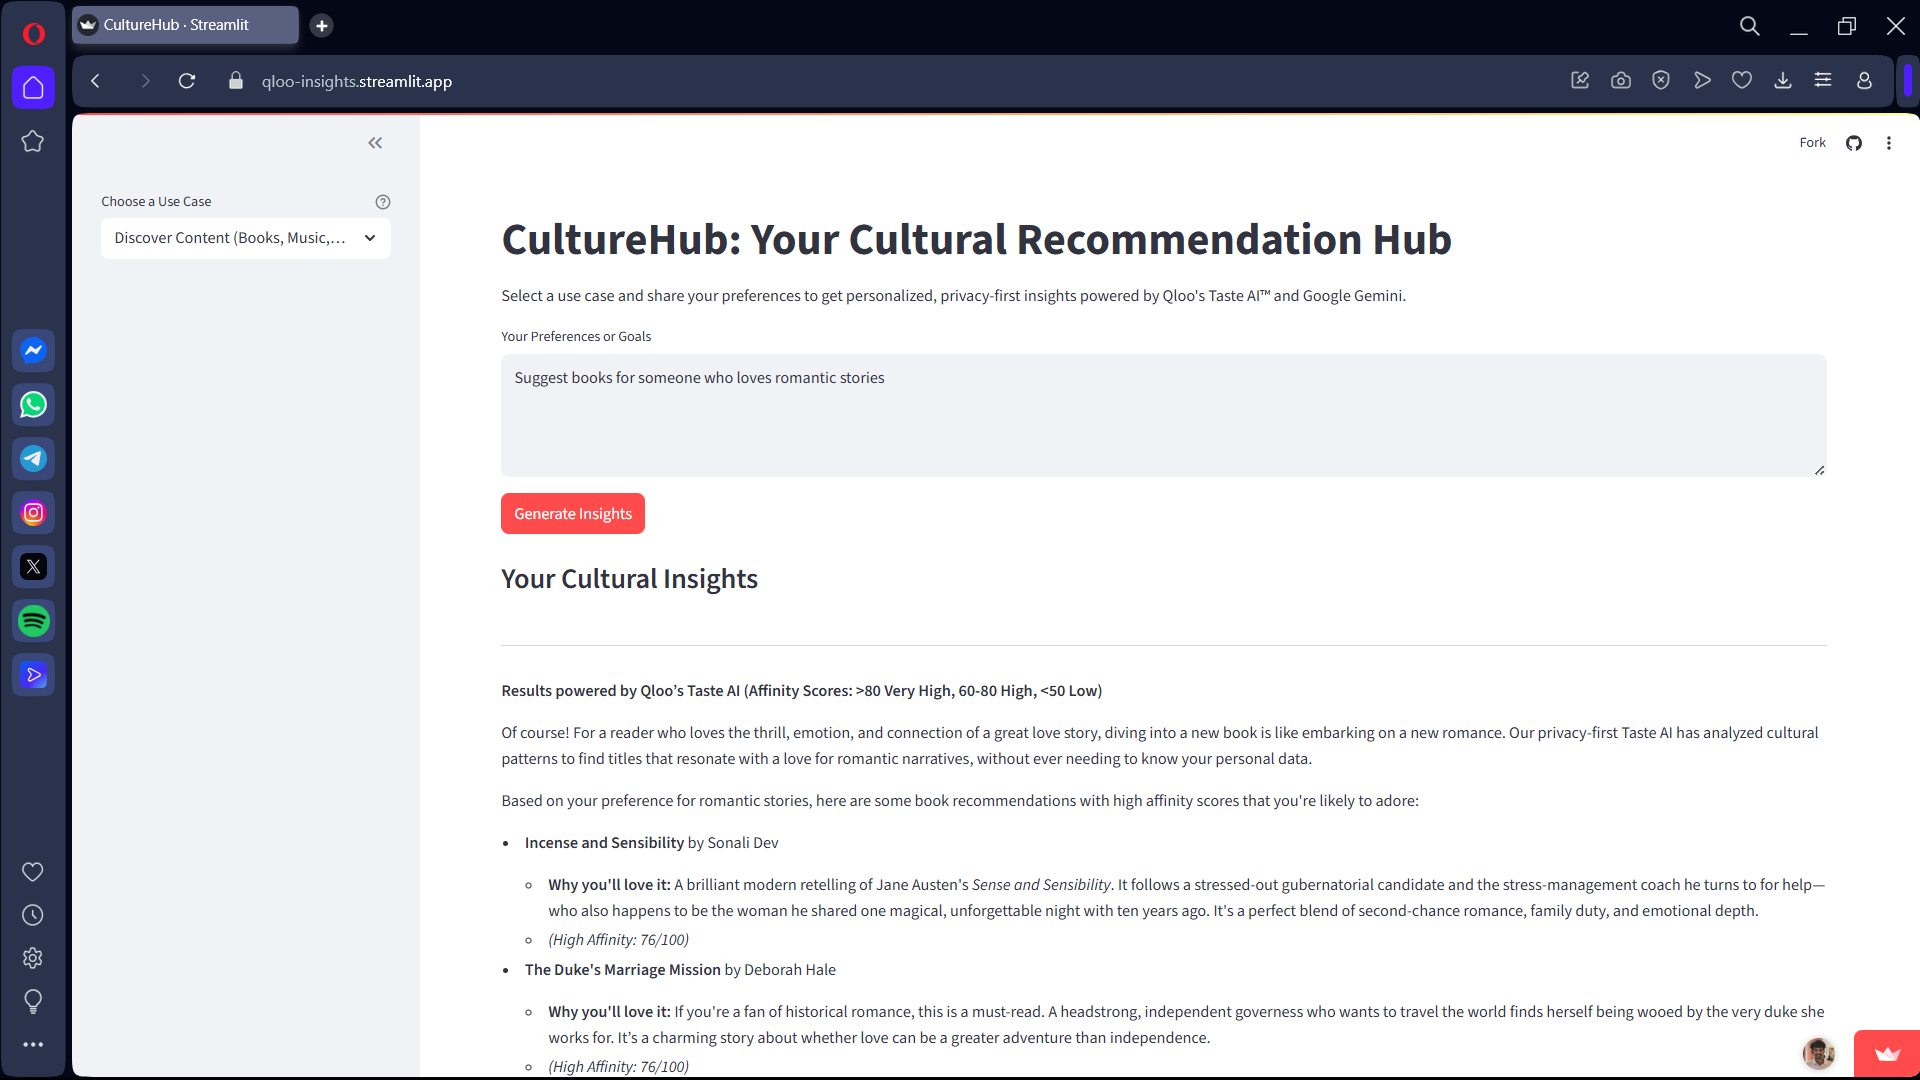The height and width of the screenshot is (1080, 1920).
Task: Open Opera sidebar settings gear
Action: pyautogui.click(x=33, y=958)
